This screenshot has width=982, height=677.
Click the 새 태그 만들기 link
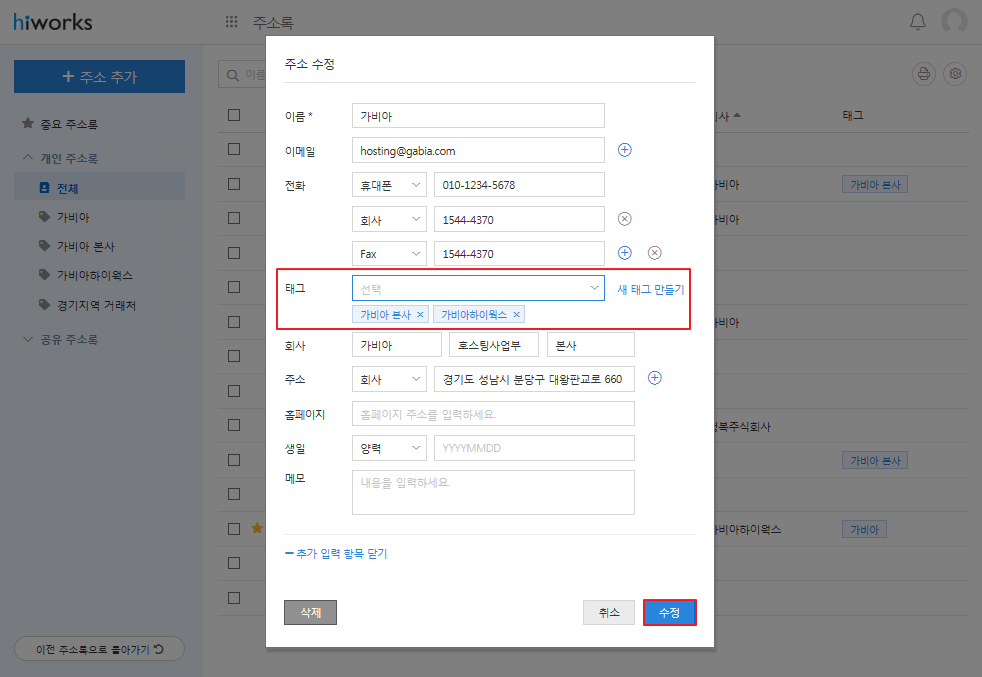tap(650, 289)
